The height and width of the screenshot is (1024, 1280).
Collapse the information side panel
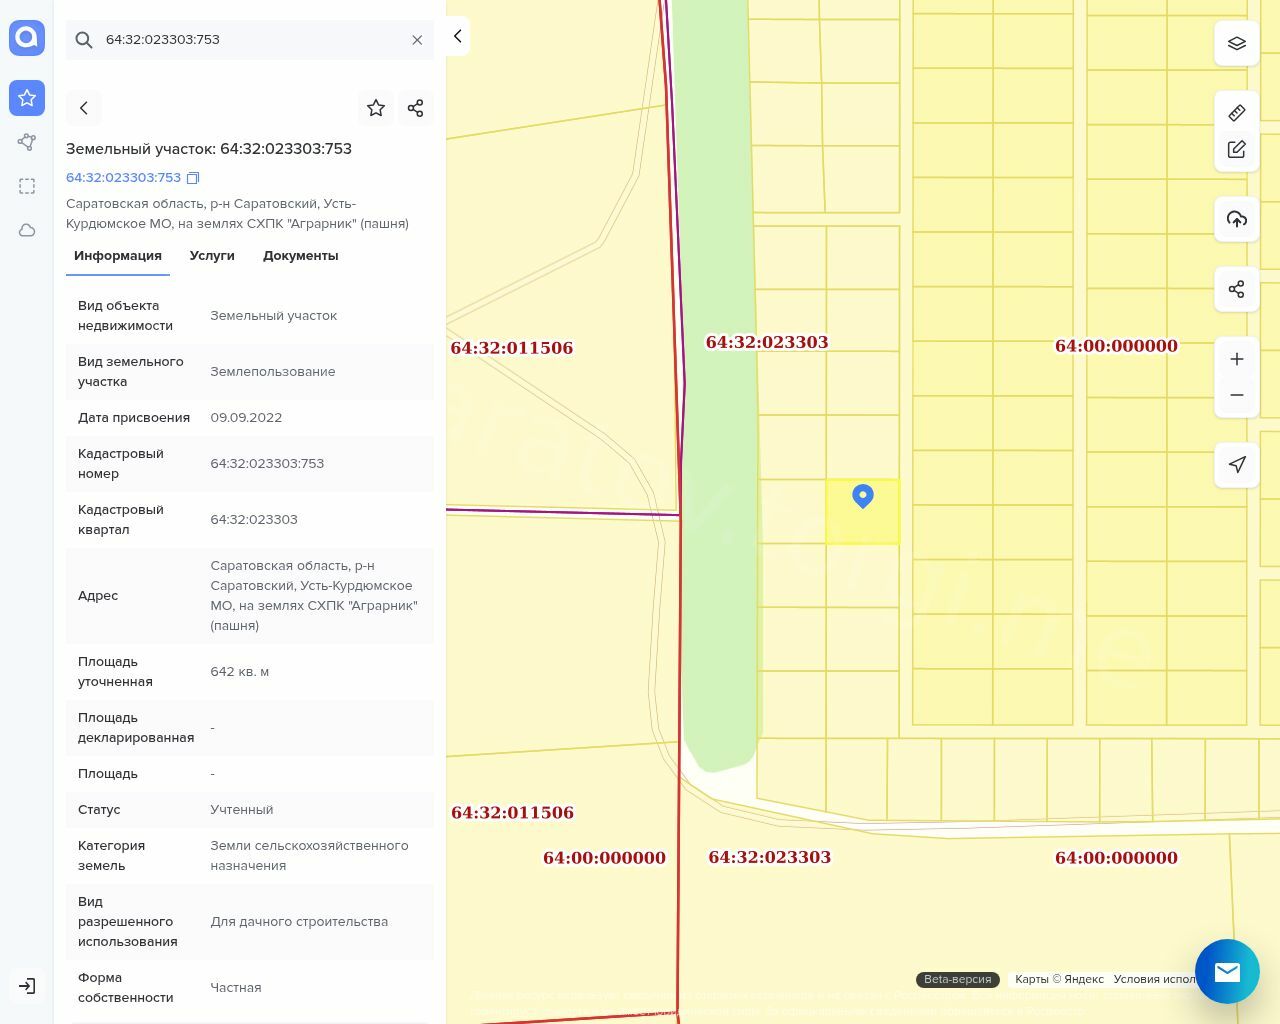(x=457, y=36)
